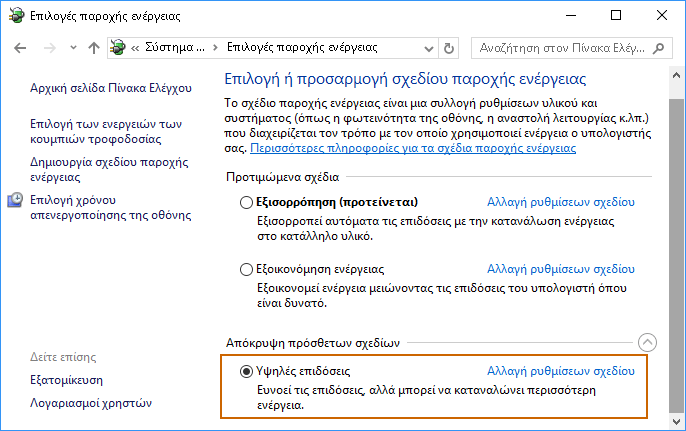Click Επιλογές παροχής ενέργειας breadcrumb
The image size is (686, 431).
click(x=302, y=47)
